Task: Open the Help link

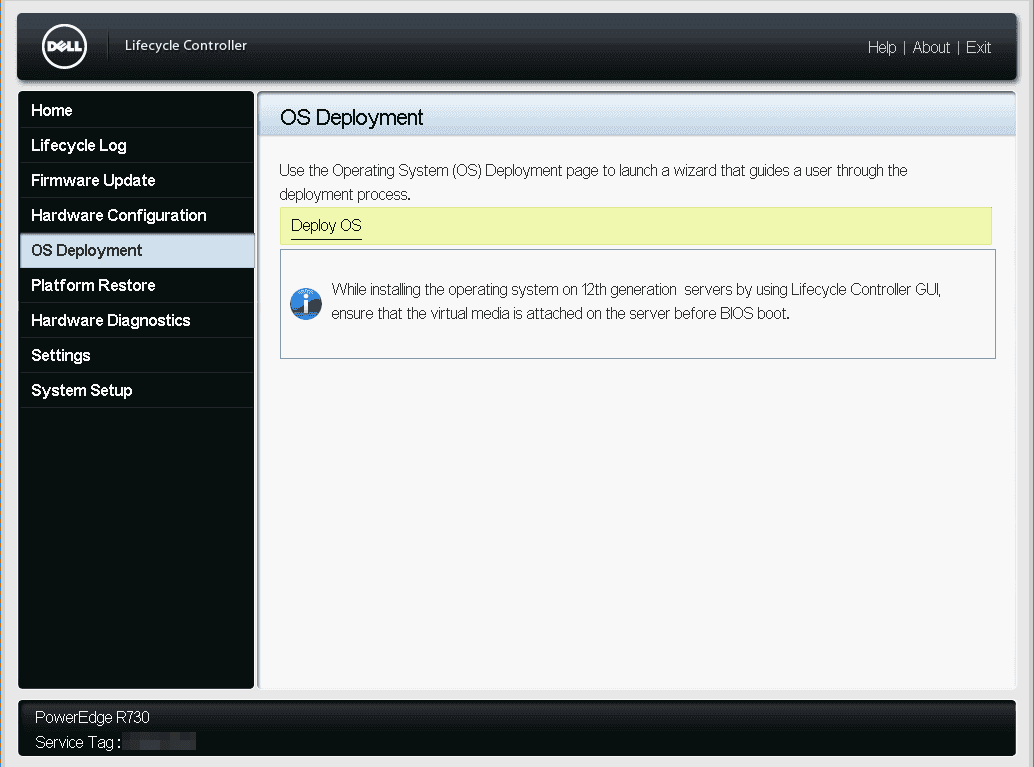Action: pos(882,47)
